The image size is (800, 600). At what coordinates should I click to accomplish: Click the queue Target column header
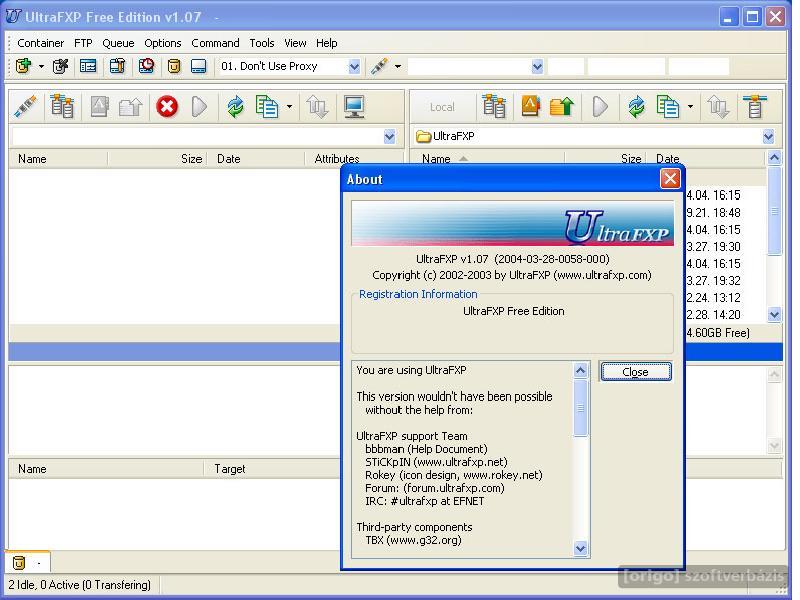[271, 469]
